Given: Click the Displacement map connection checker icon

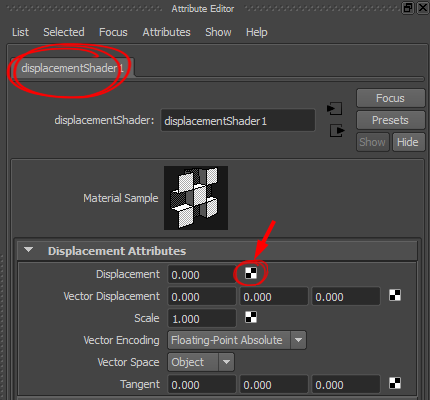Looking at the screenshot, I should tap(251, 273).
